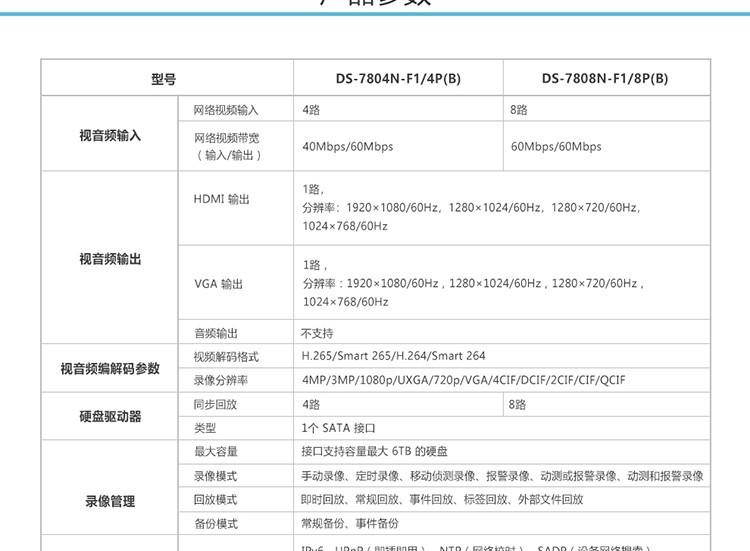Viewport: 750px width, 551px height.
Task: Select the 常规备份、事件备份 value
Action: (x=349, y=523)
